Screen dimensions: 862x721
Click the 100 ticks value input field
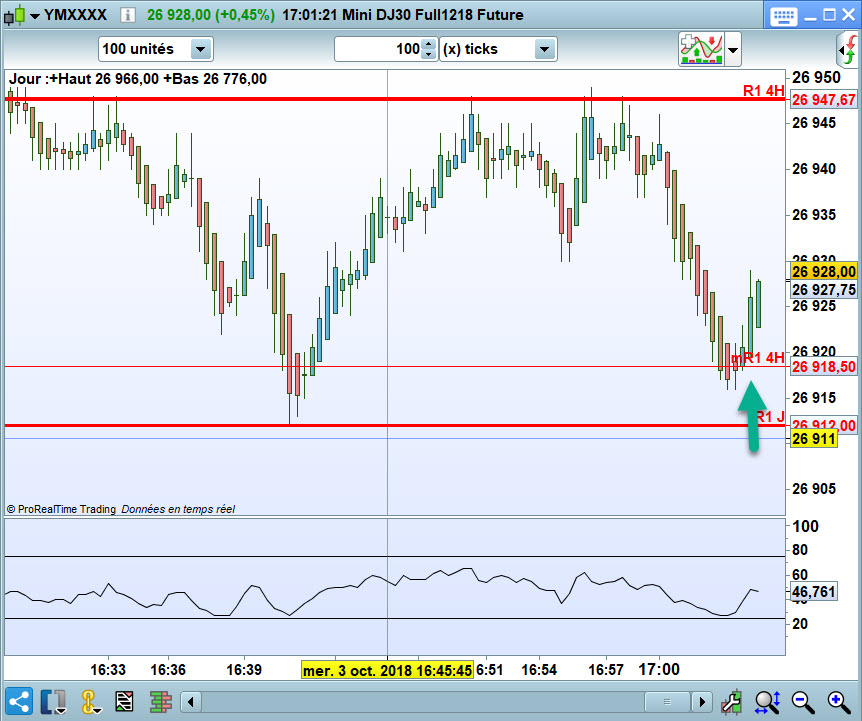click(378, 49)
